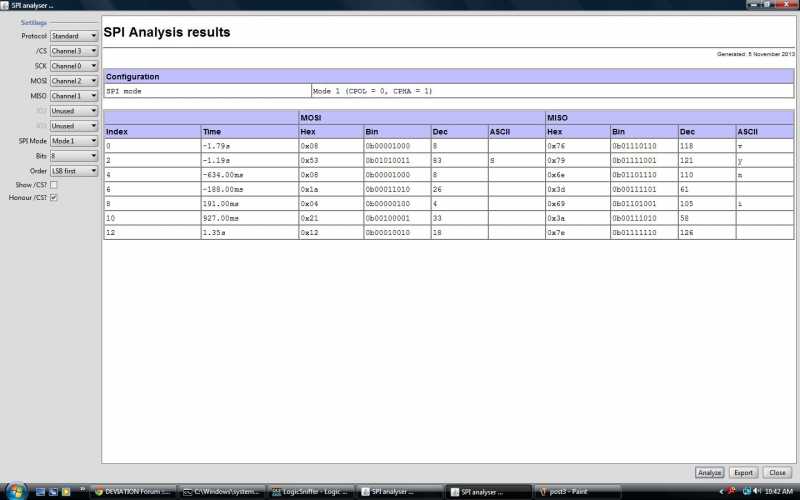Screen dimensions: 800x500
Task: Click the MISO hex cell 0x79
Action: point(578,160)
